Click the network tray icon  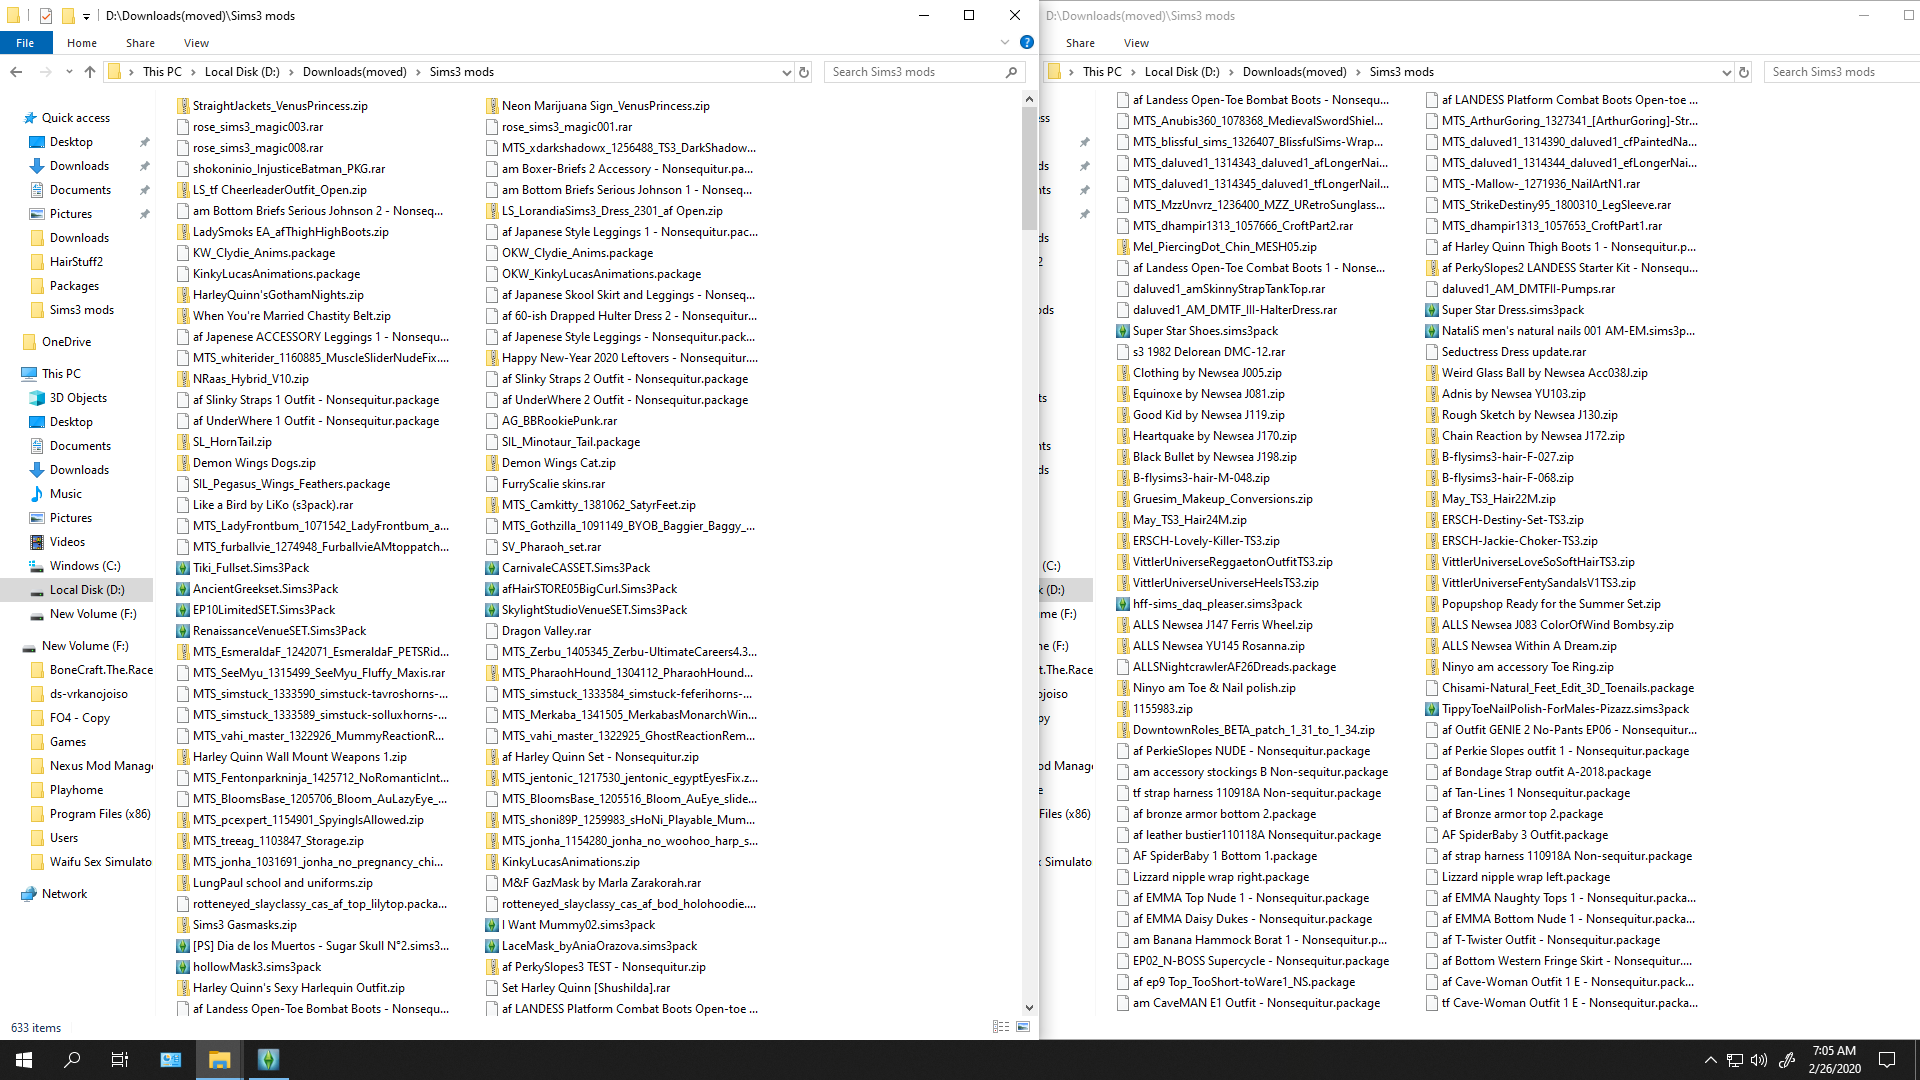pos(1735,1060)
